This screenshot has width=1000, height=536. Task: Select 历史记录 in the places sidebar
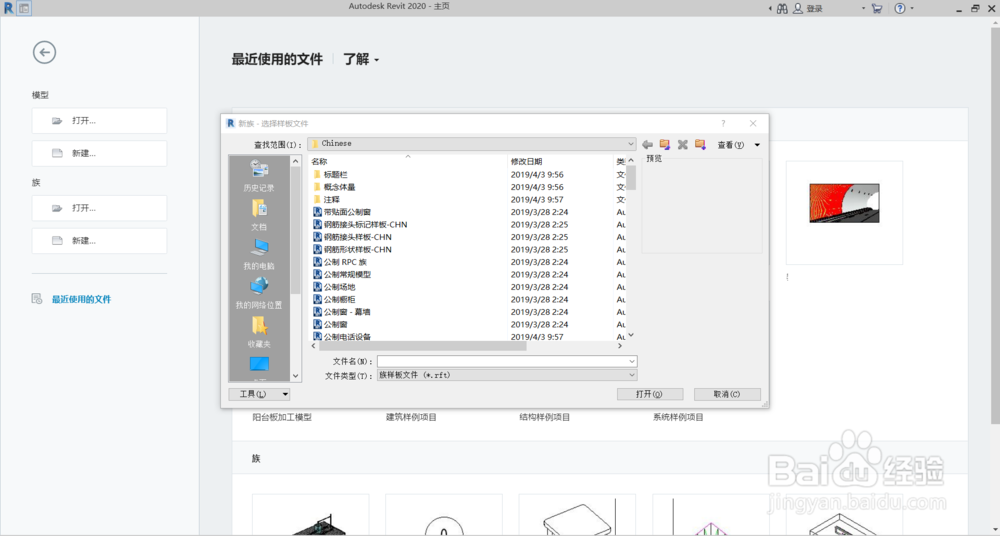259,176
